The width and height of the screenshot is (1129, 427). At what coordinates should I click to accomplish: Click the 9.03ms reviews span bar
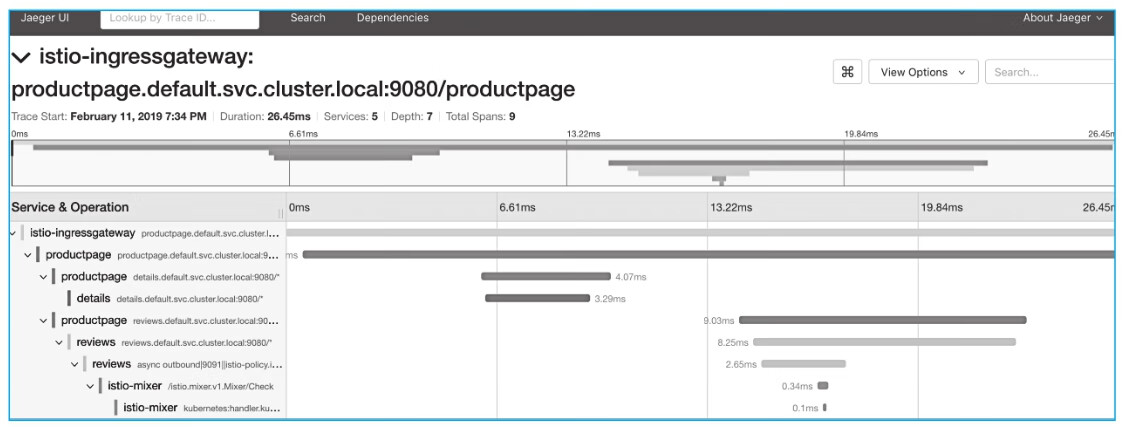pyautogui.click(x=882, y=320)
